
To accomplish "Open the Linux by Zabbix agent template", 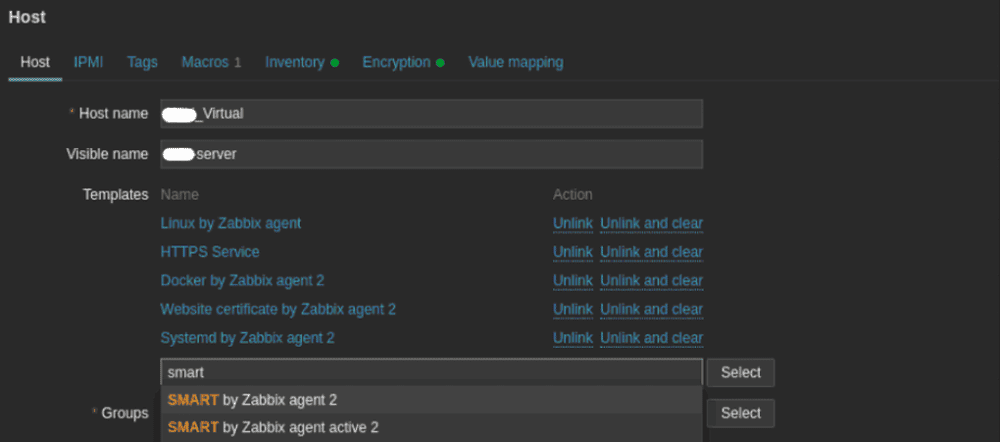I will pyautogui.click(x=230, y=223).
